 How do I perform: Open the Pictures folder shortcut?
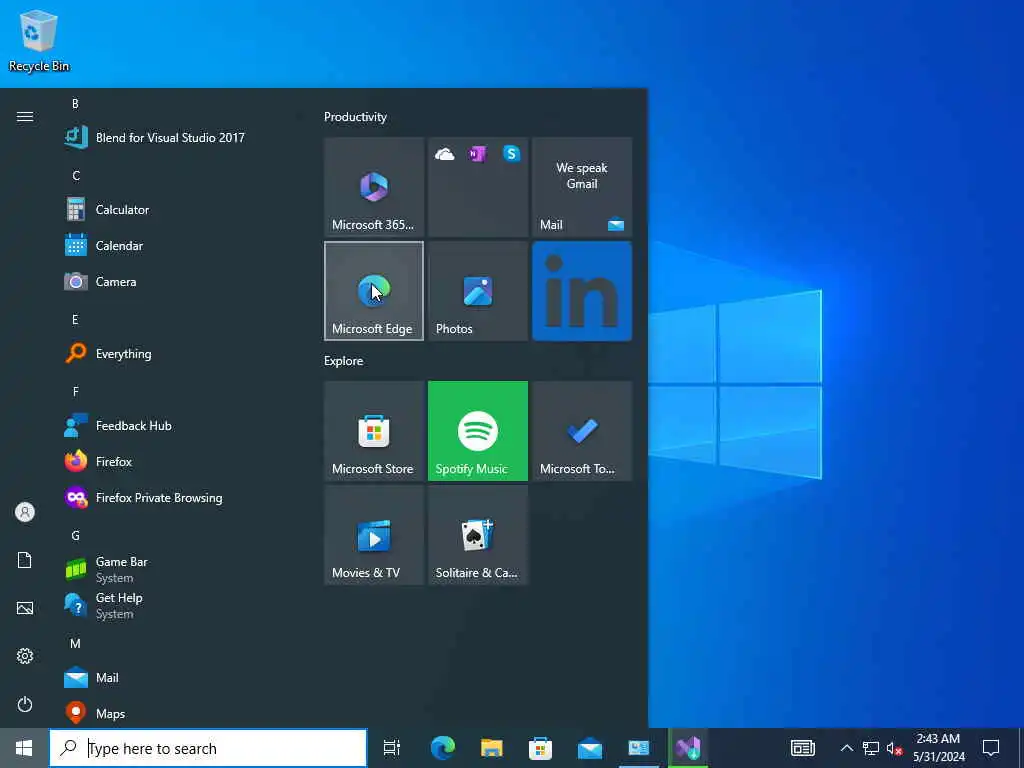click(25, 609)
